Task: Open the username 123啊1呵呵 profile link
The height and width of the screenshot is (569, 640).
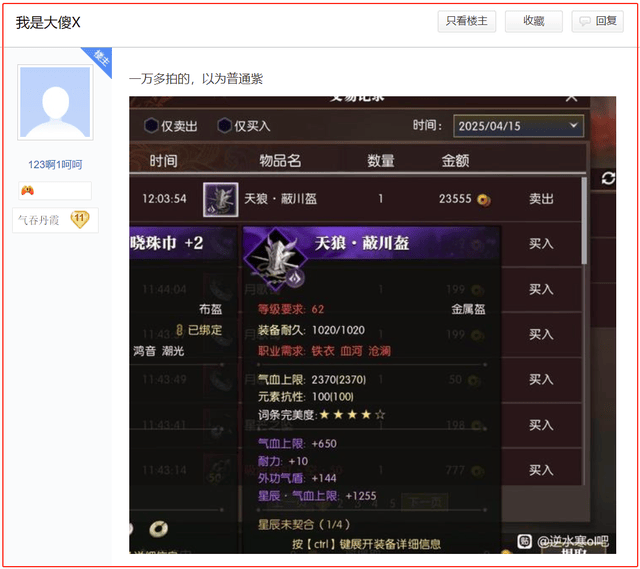Action: [55, 164]
